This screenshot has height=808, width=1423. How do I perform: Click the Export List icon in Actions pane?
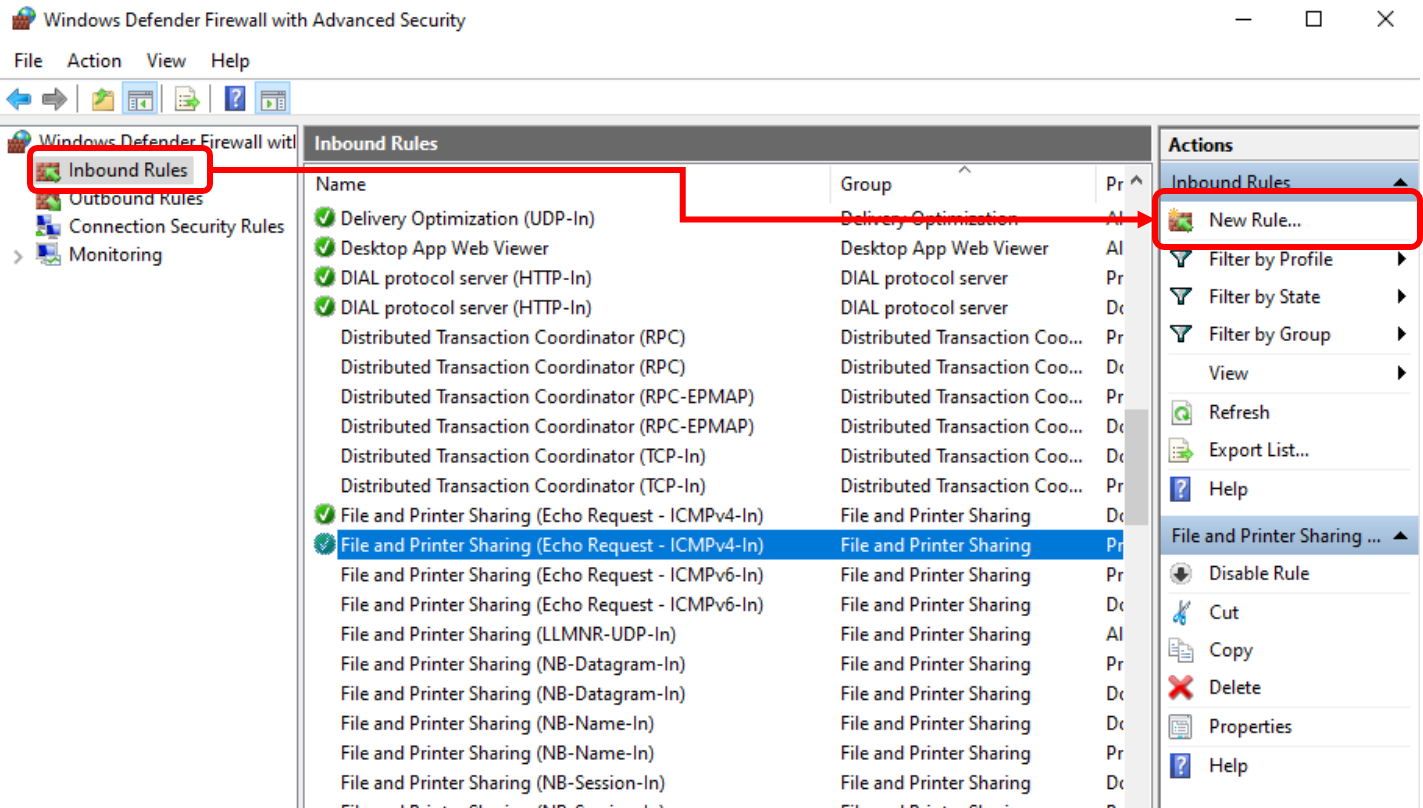[1181, 450]
